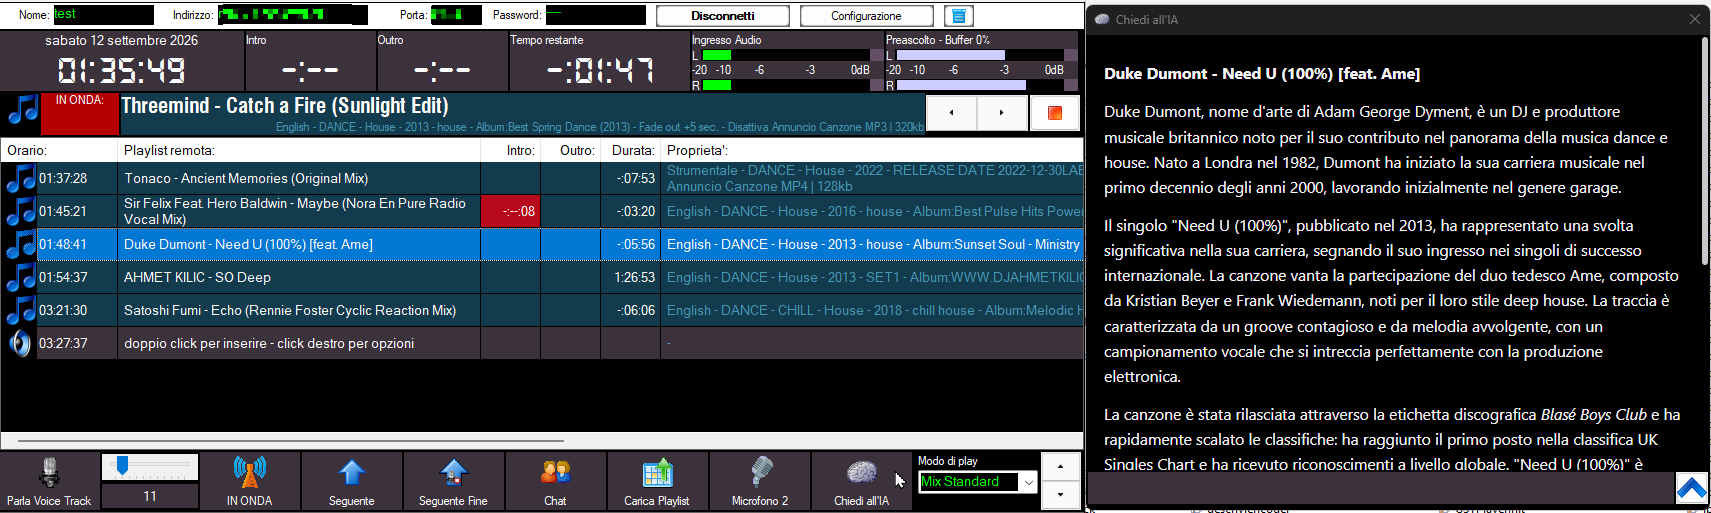Open the Configurazione button
Image resolution: width=1711 pixels, height=513 pixels.
(866, 16)
